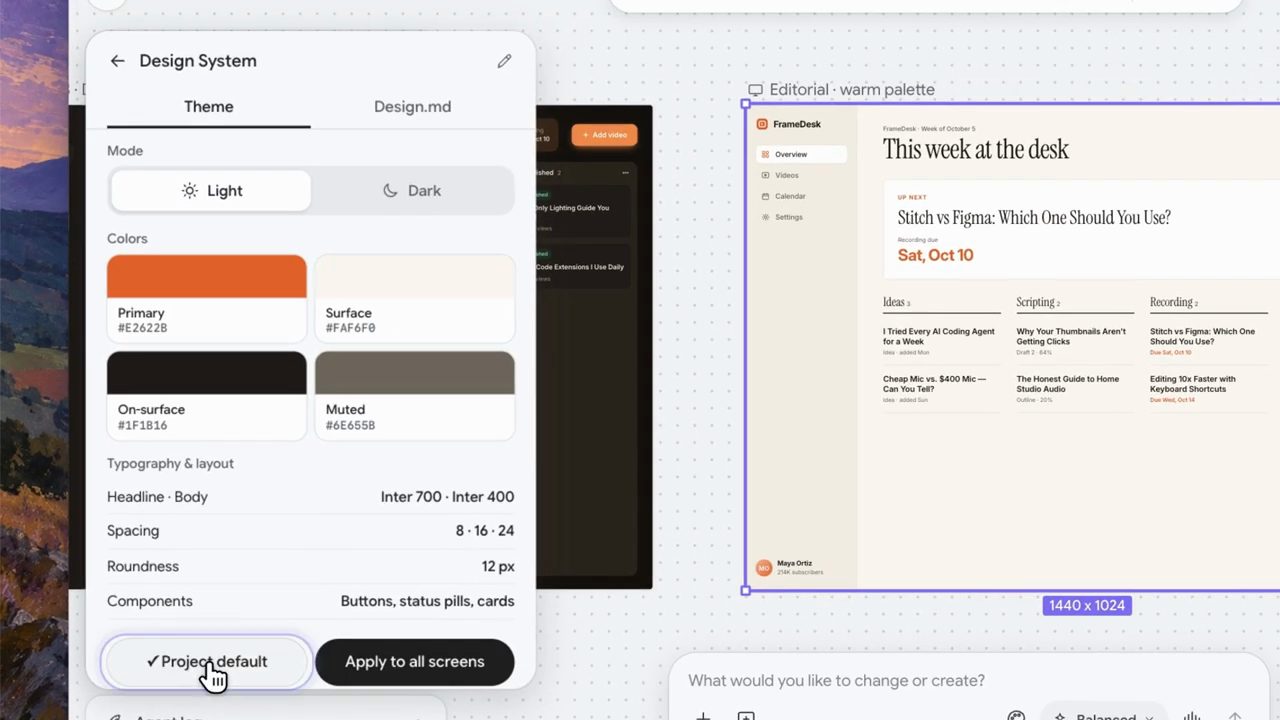Click the 'Sat, Oct 10' recording due date
This screenshot has width=1280, height=720.
[x=935, y=255]
